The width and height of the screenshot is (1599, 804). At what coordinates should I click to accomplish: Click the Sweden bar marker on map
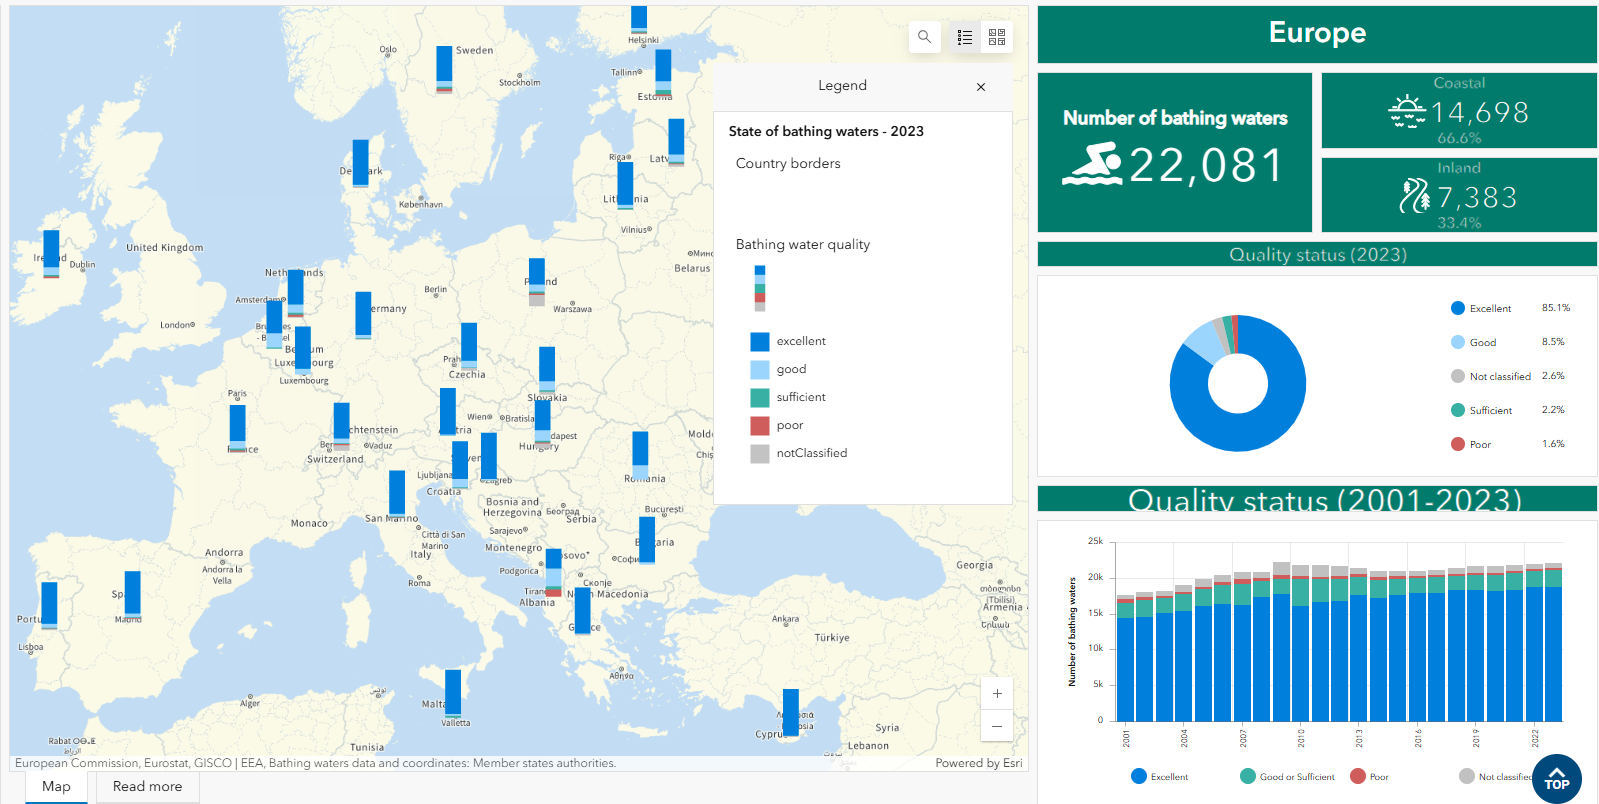444,69
